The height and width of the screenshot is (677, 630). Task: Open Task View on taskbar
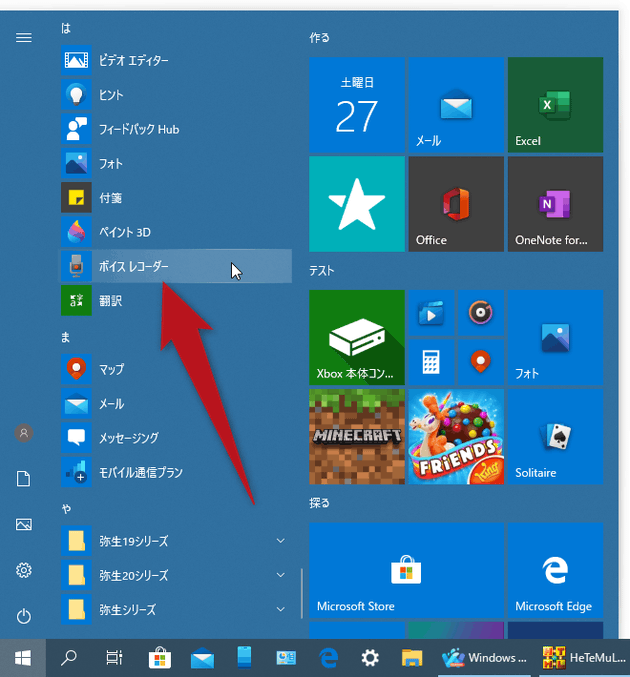114,658
